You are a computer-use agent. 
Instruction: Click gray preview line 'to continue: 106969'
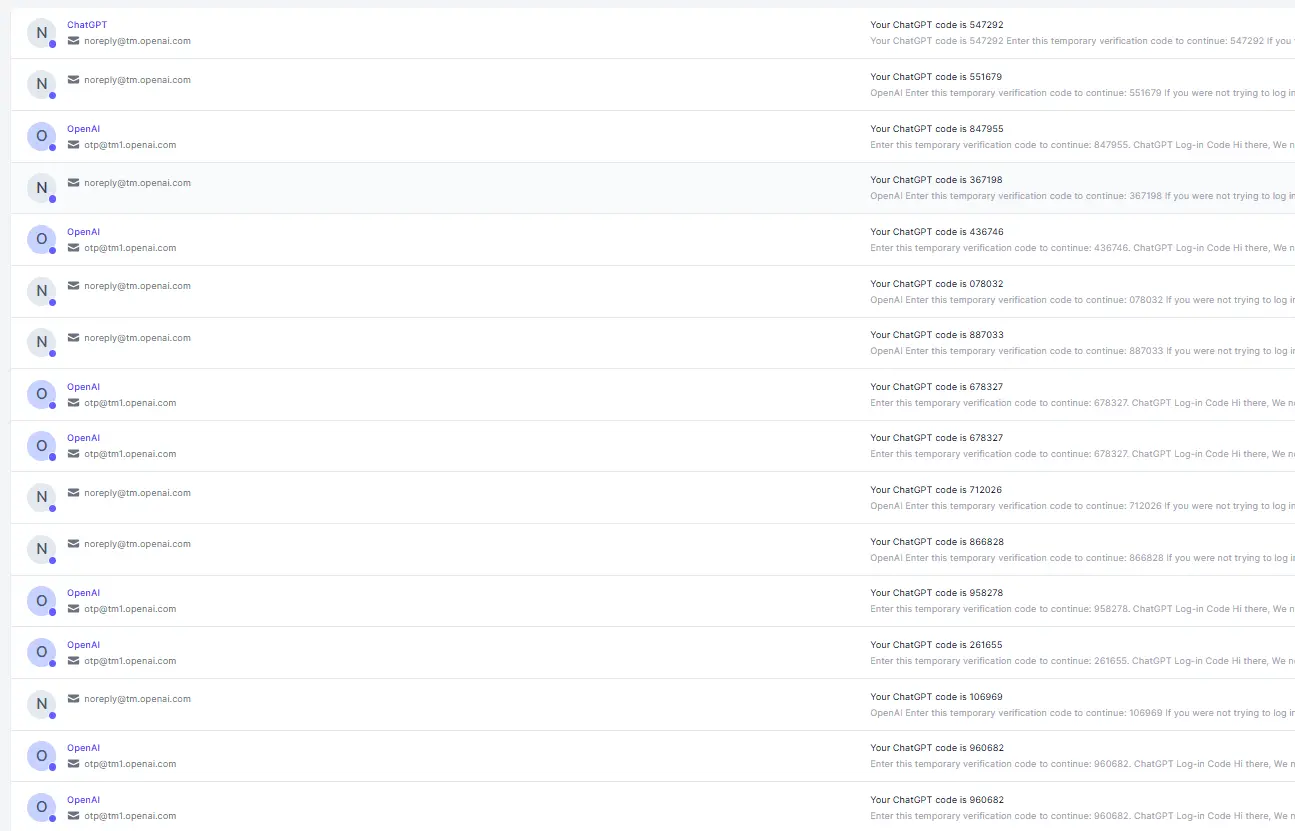[x=1082, y=713]
